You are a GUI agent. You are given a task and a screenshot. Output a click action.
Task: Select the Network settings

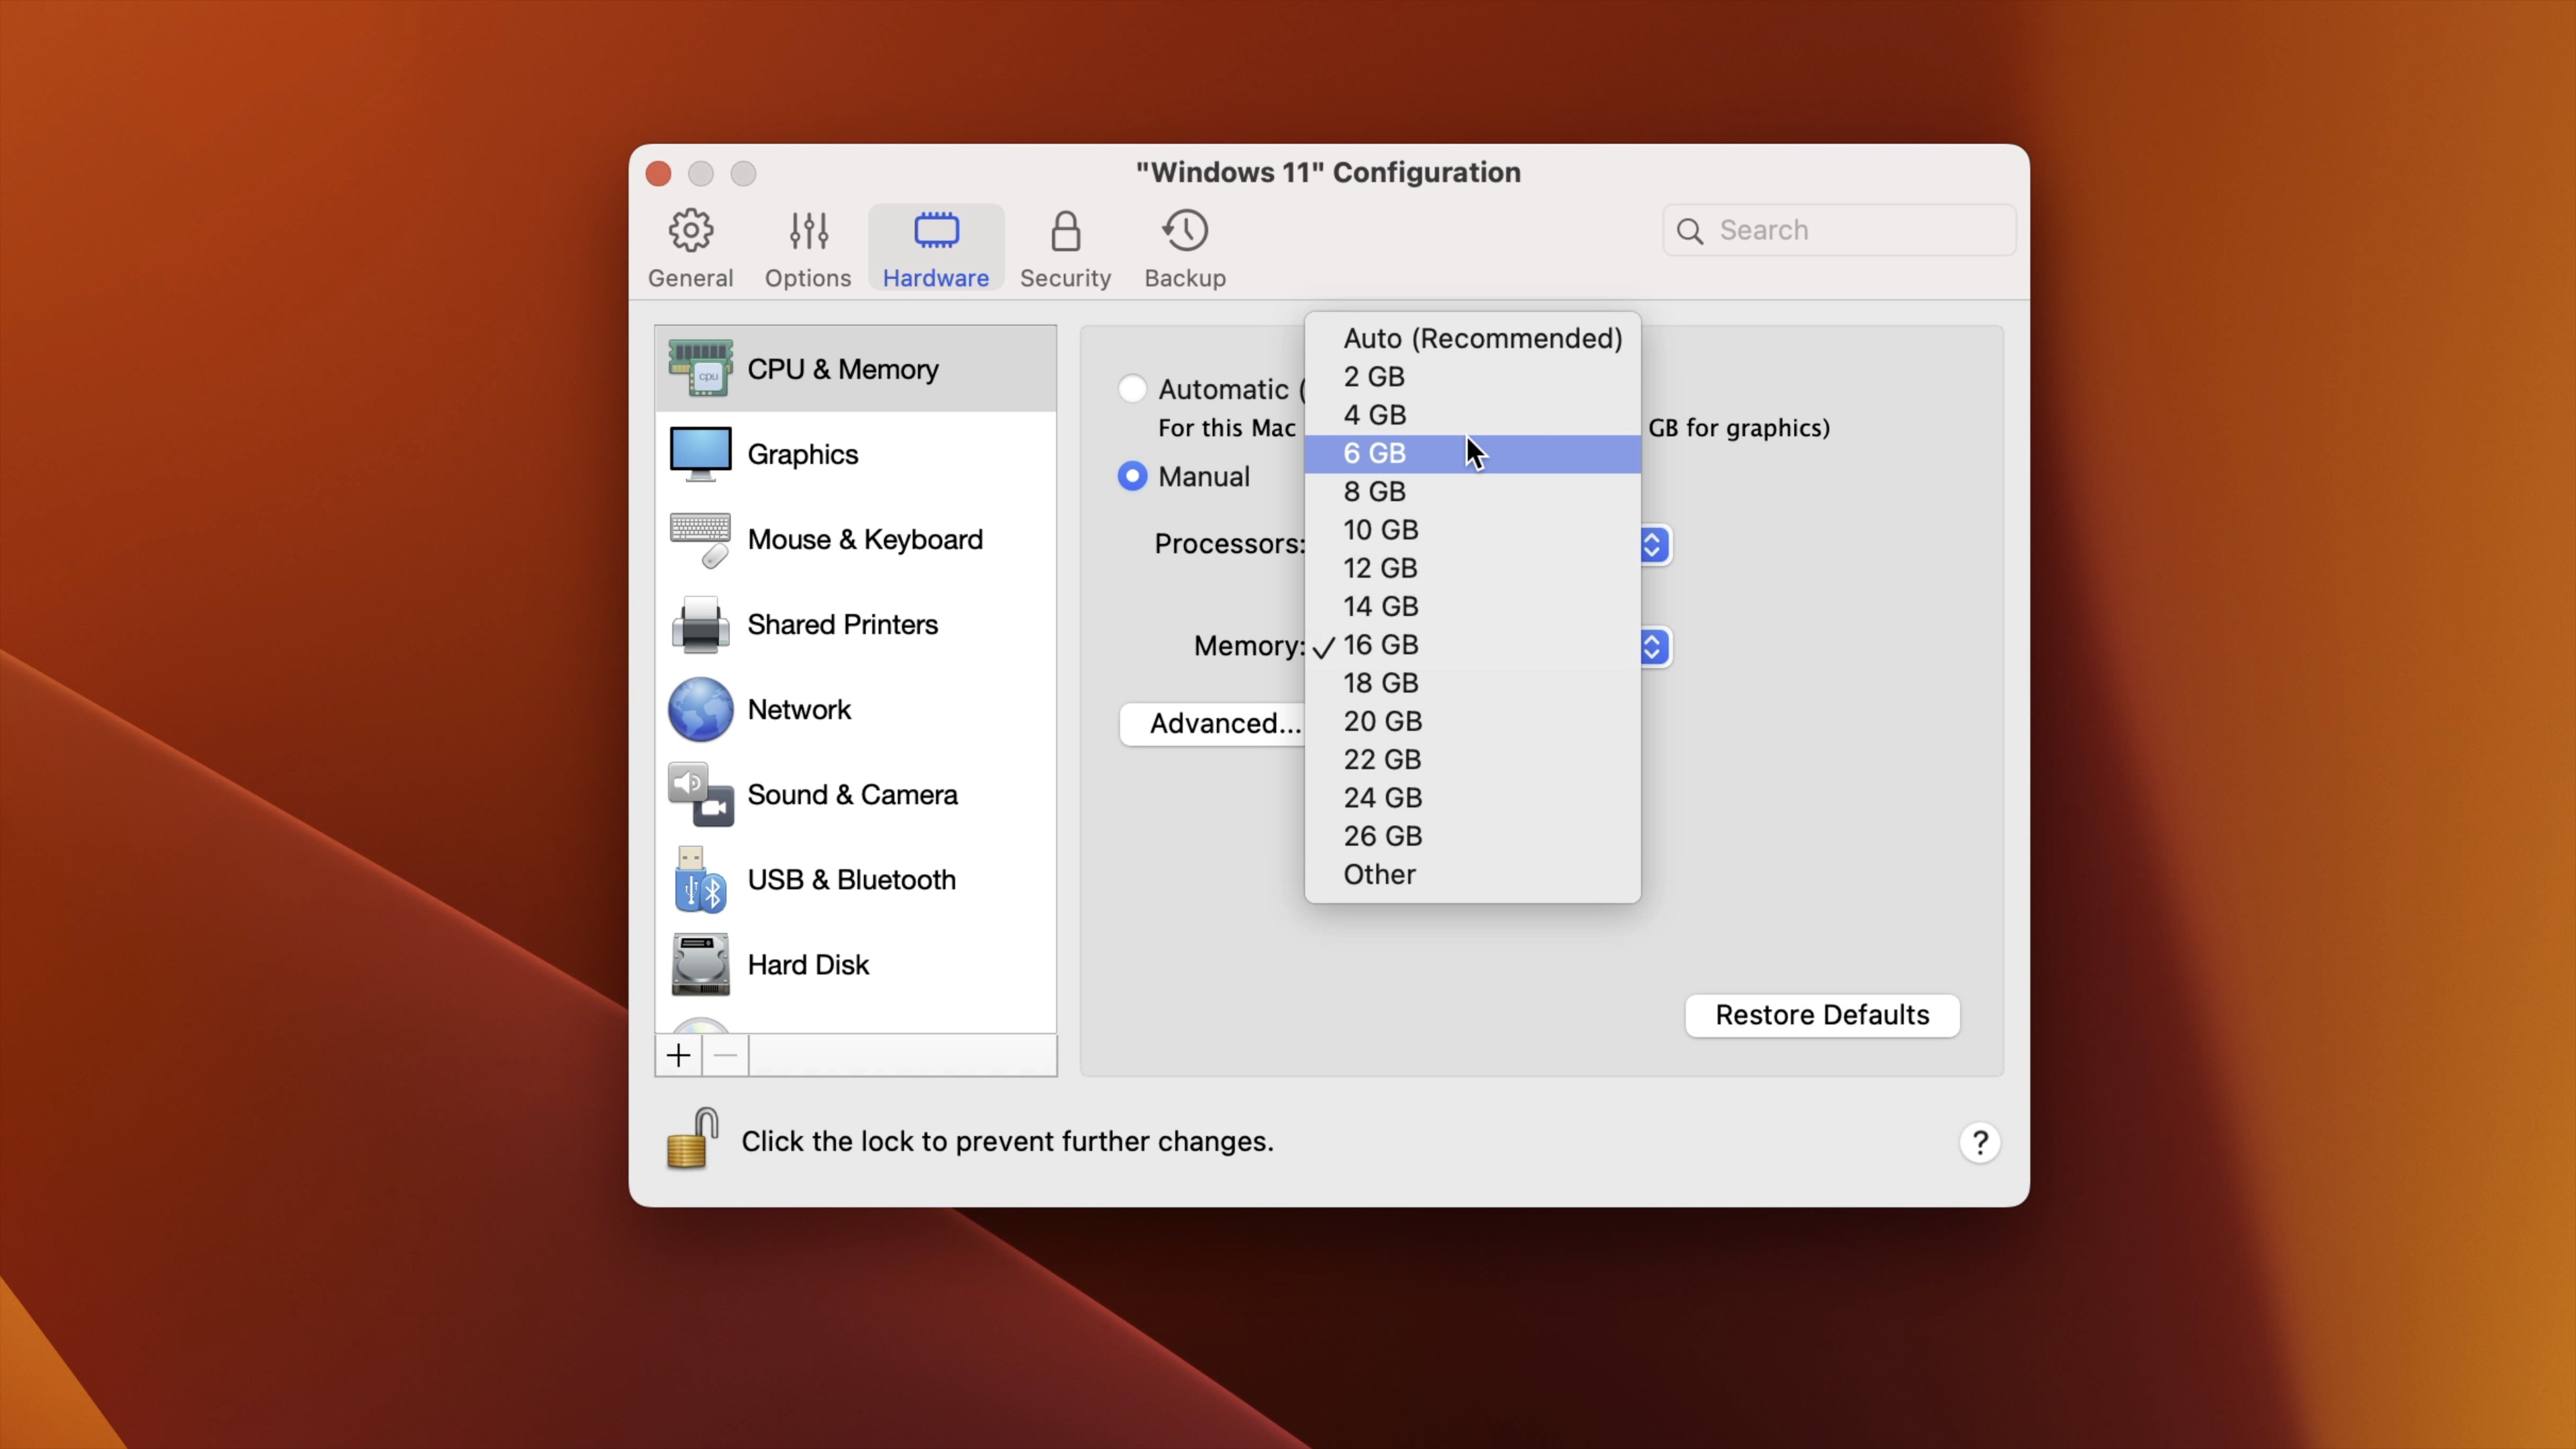pos(799,709)
